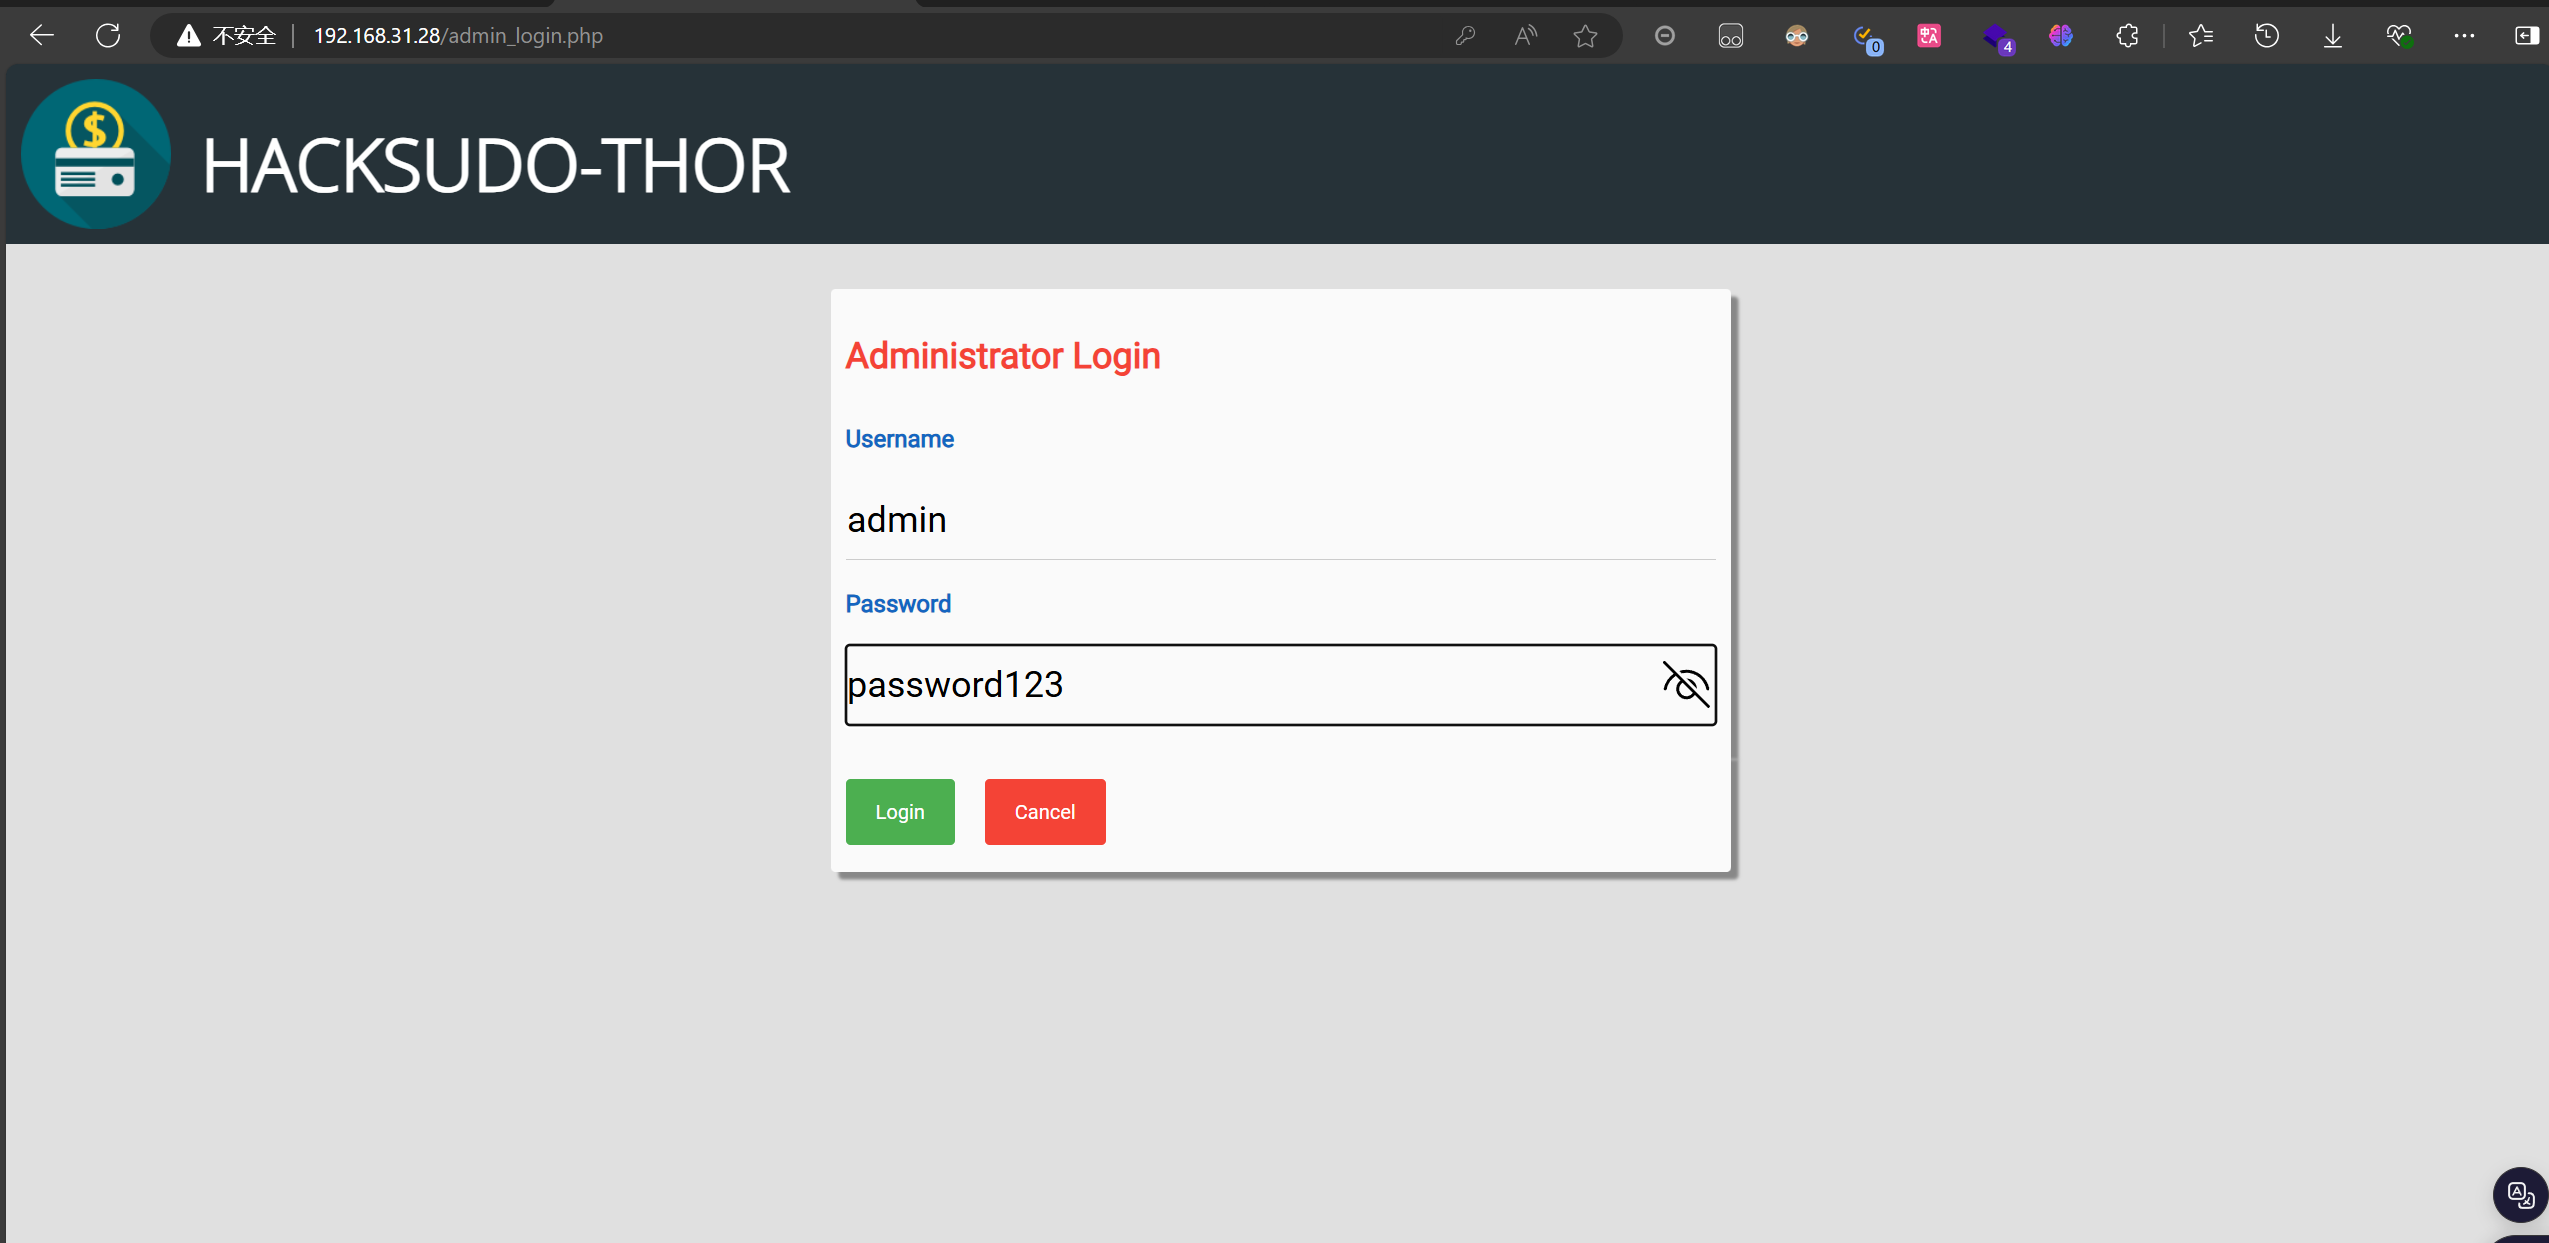
Task: Click the URL 192.168.31.28/admin_login.php in address bar
Action: (458, 36)
